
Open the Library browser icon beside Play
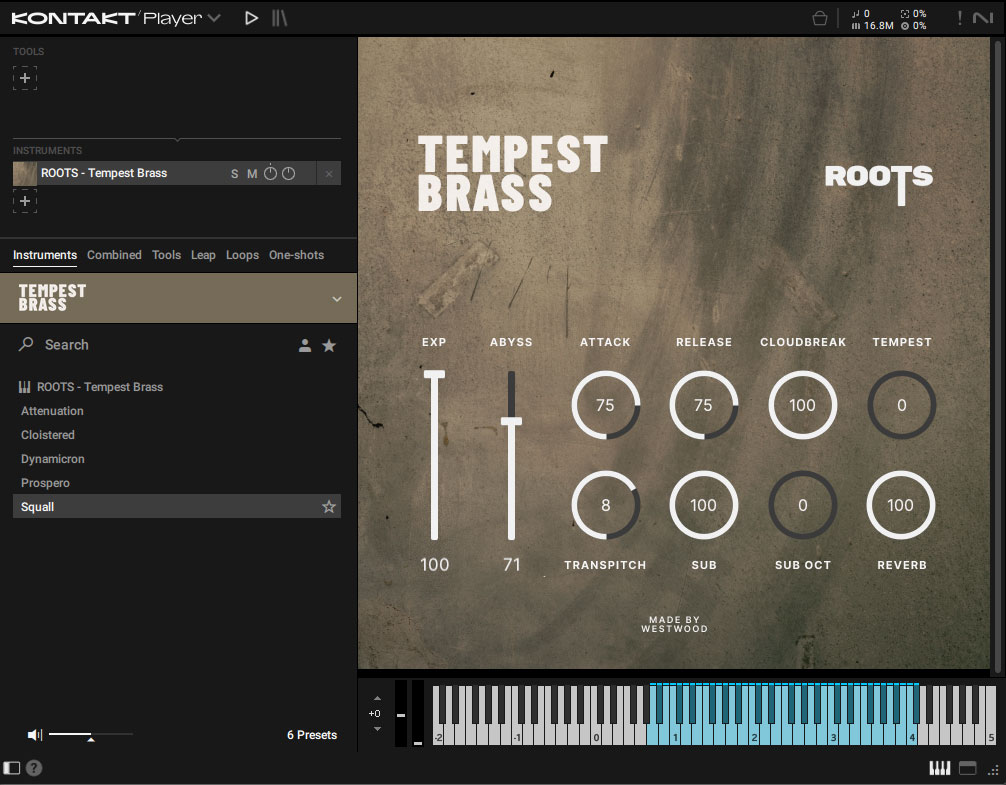click(x=280, y=17)
